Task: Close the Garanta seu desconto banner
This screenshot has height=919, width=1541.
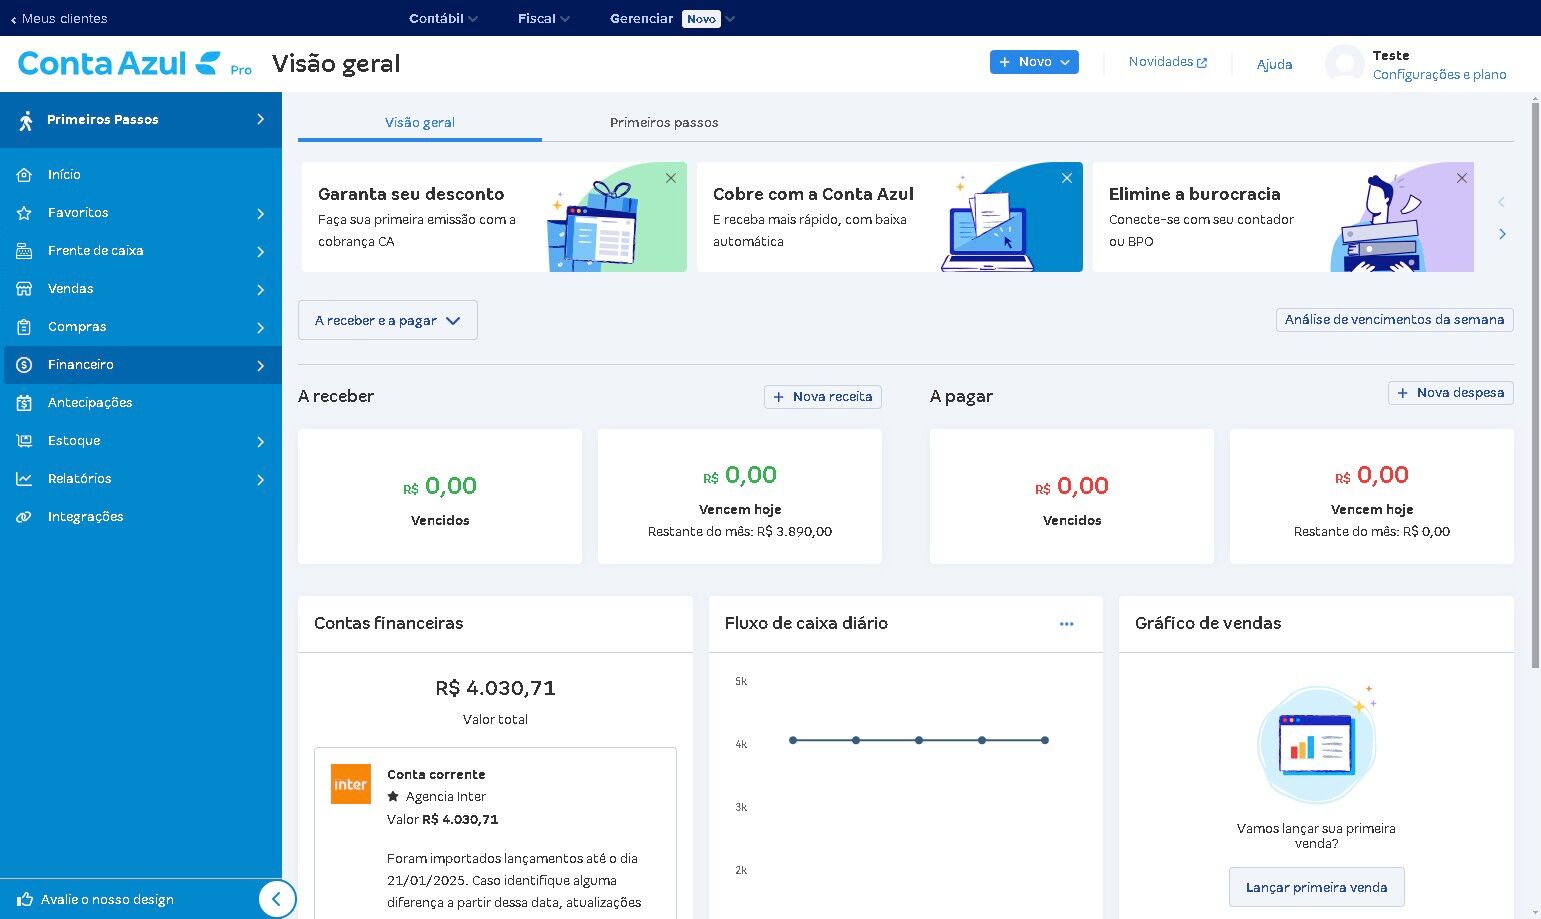Action: pyautogui.click(x=671, y=178)
